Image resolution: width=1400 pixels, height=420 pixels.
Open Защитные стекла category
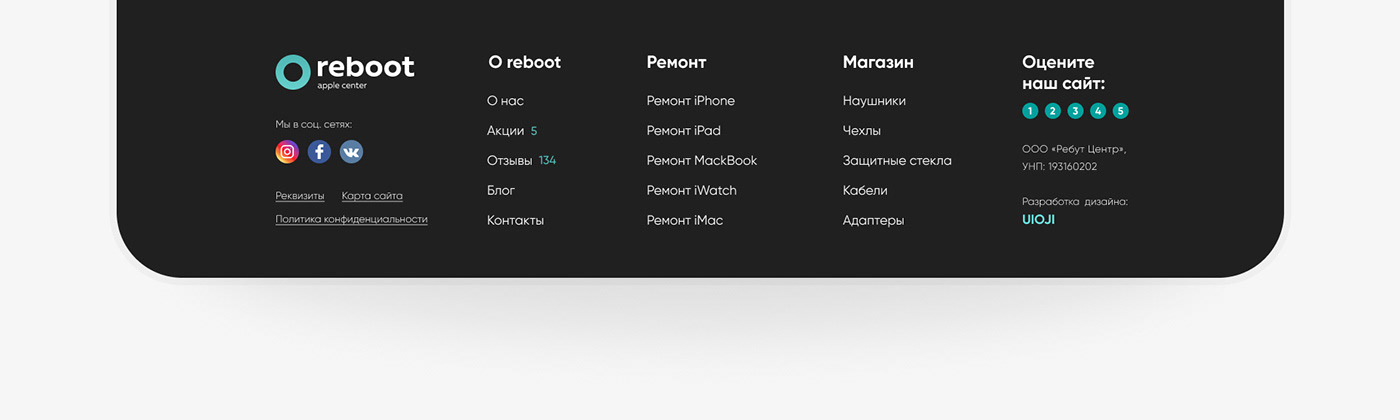897,161
